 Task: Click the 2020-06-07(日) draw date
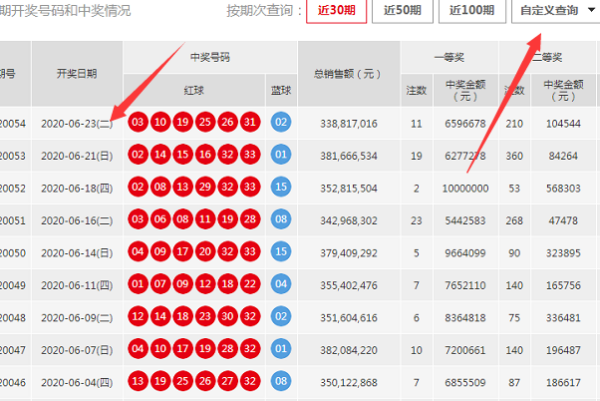(77, 349)
